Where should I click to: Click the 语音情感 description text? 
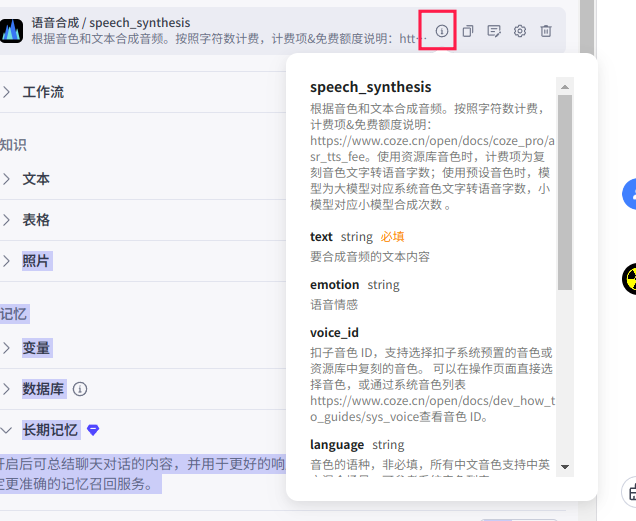[334, 305]
